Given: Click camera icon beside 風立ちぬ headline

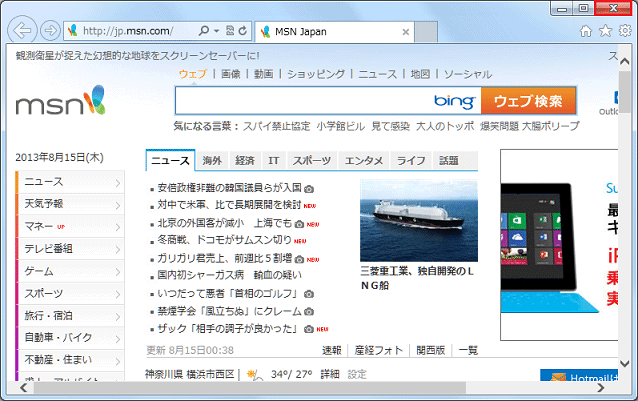Looking at the screenshot, I should (x=309, y=312).
